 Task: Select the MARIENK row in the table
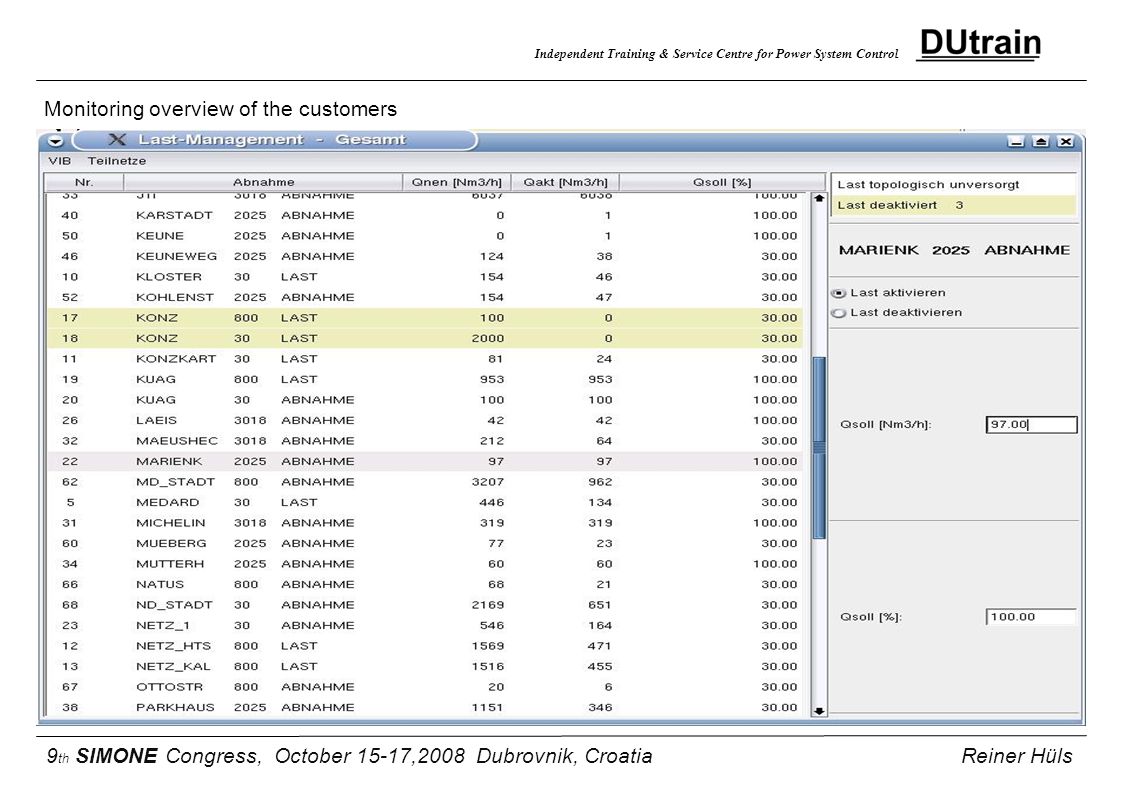pos(425,462)
